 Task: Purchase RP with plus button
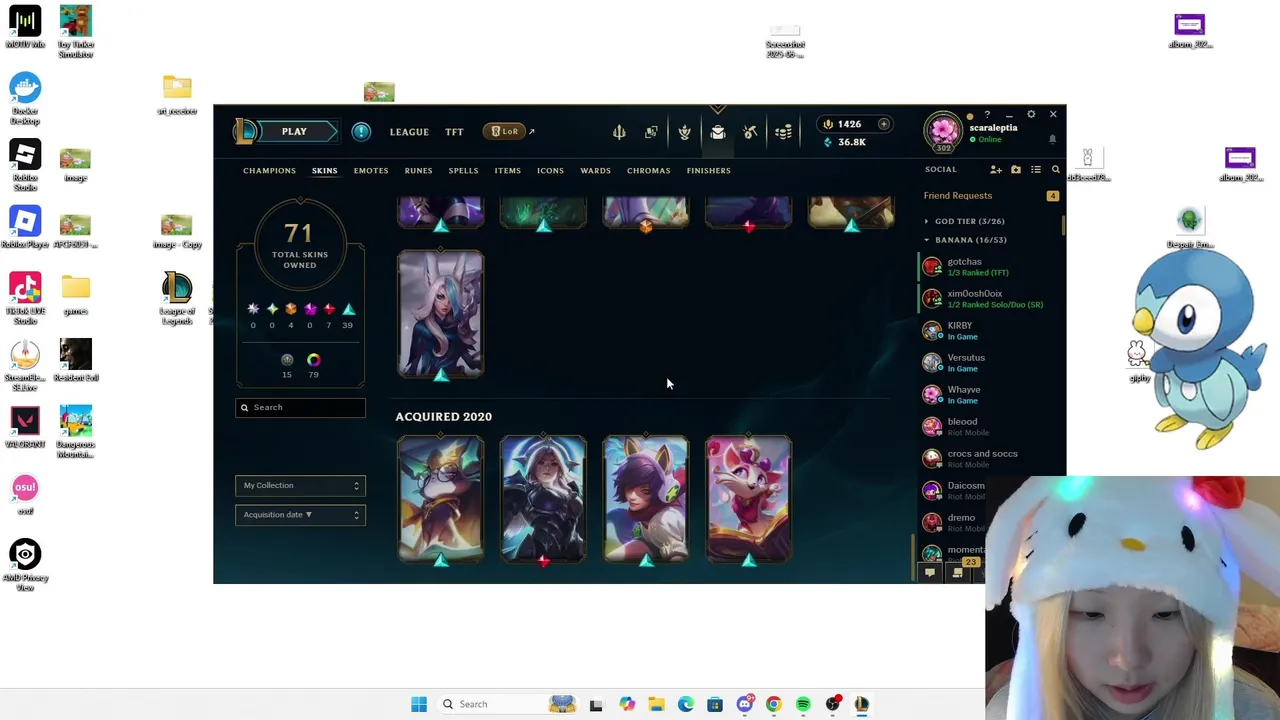(x=884, y=124)
